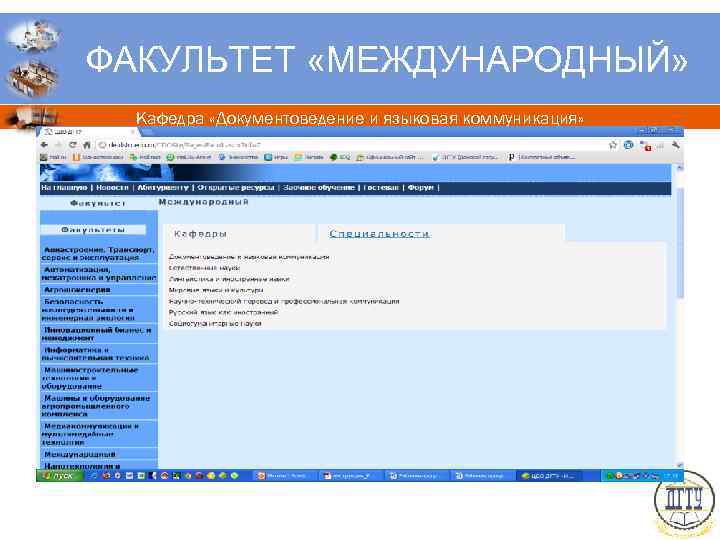Open Русский язык как иностранный link
Screen dimensions: 720x540
click(x=224, y=312)
